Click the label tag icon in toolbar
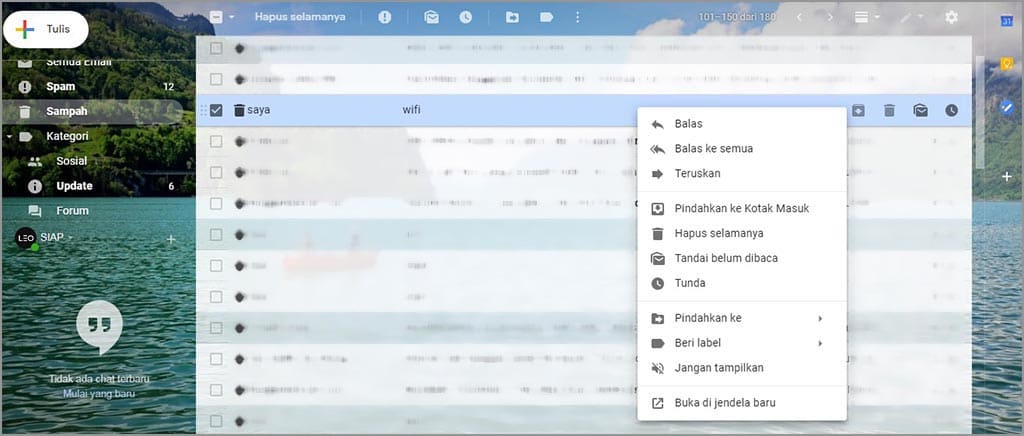The width and height of the screenshot is (1024, 436). point(546,17)
